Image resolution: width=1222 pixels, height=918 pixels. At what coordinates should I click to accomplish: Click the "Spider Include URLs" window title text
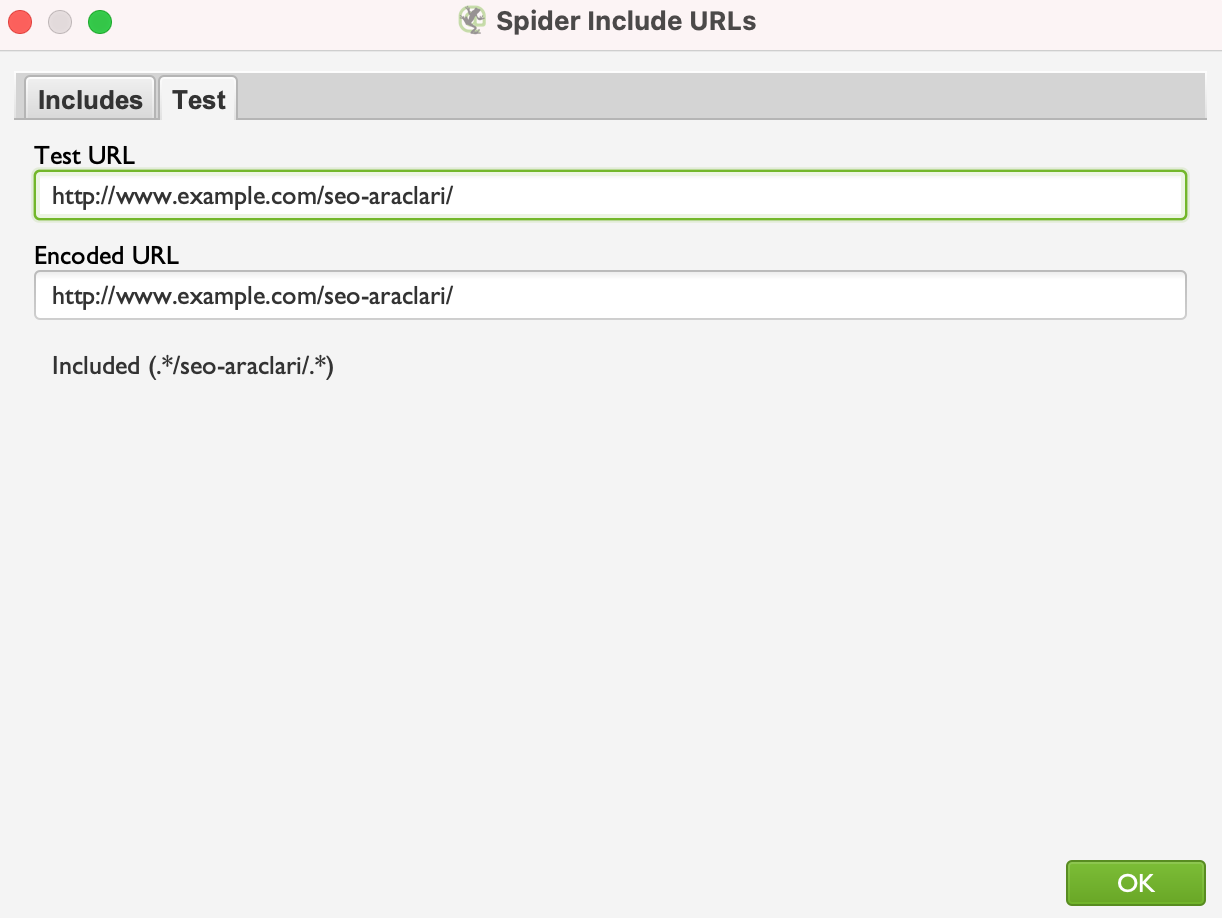(x=626, y=21)
